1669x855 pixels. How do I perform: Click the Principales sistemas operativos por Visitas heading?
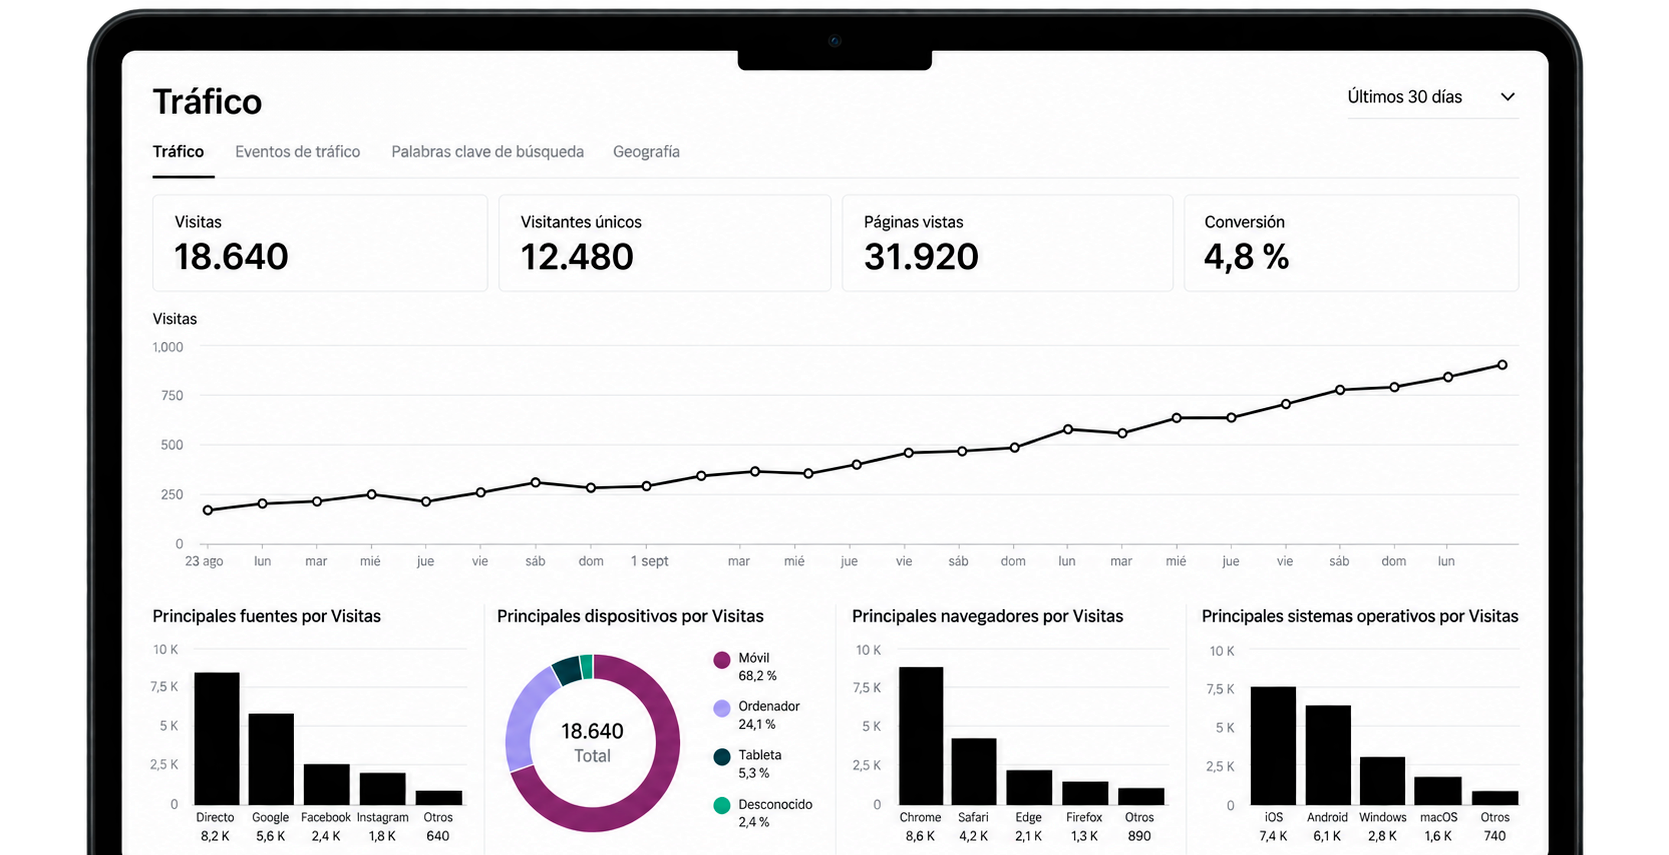pos(1360,616)
